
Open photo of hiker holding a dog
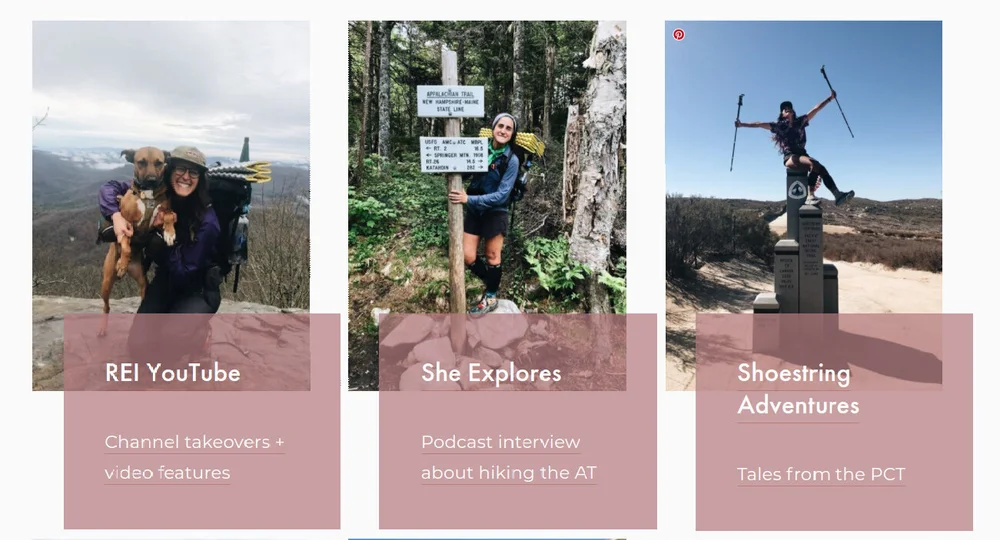point(171,167)
